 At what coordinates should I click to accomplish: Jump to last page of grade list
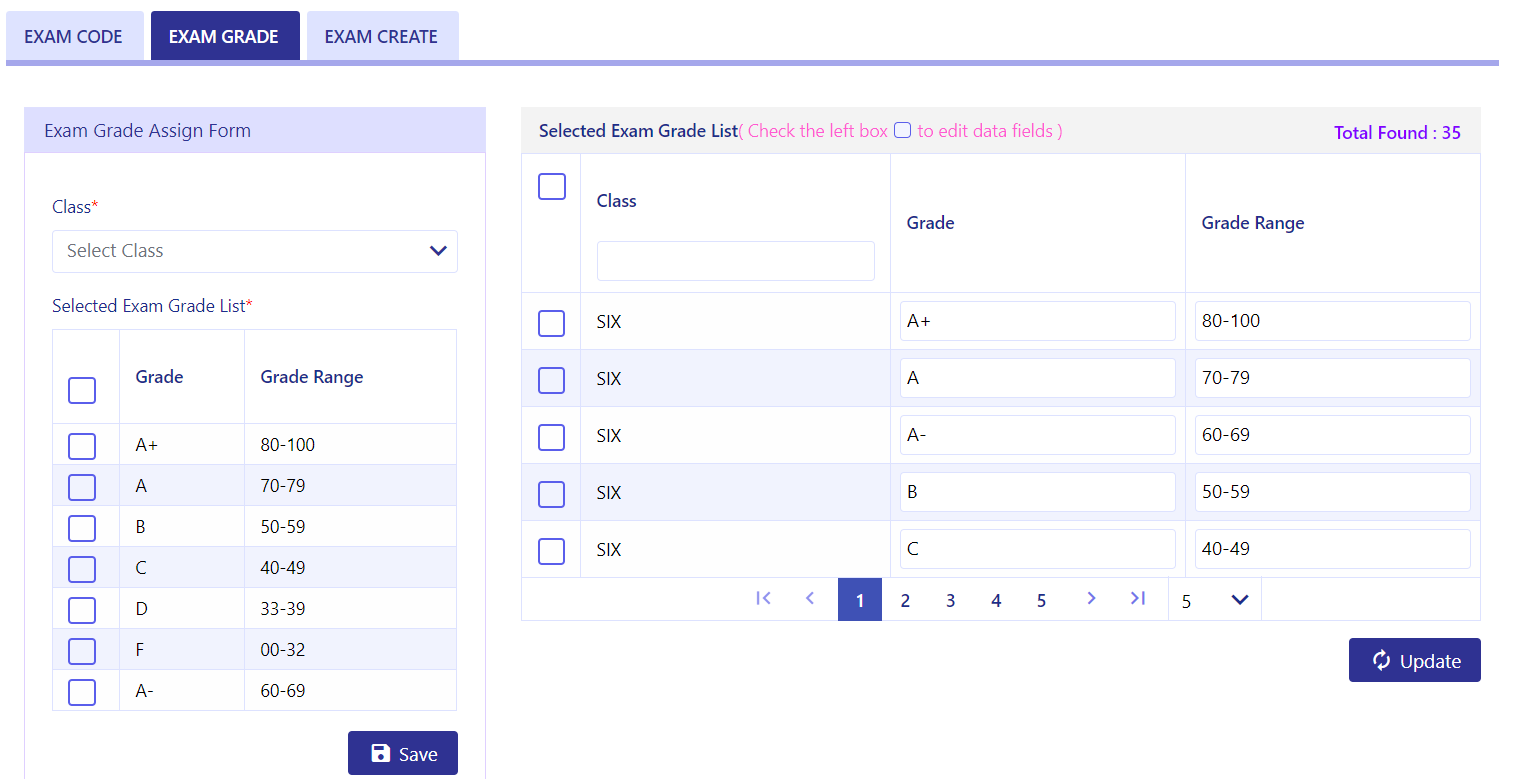click(x=1137, y=599)
